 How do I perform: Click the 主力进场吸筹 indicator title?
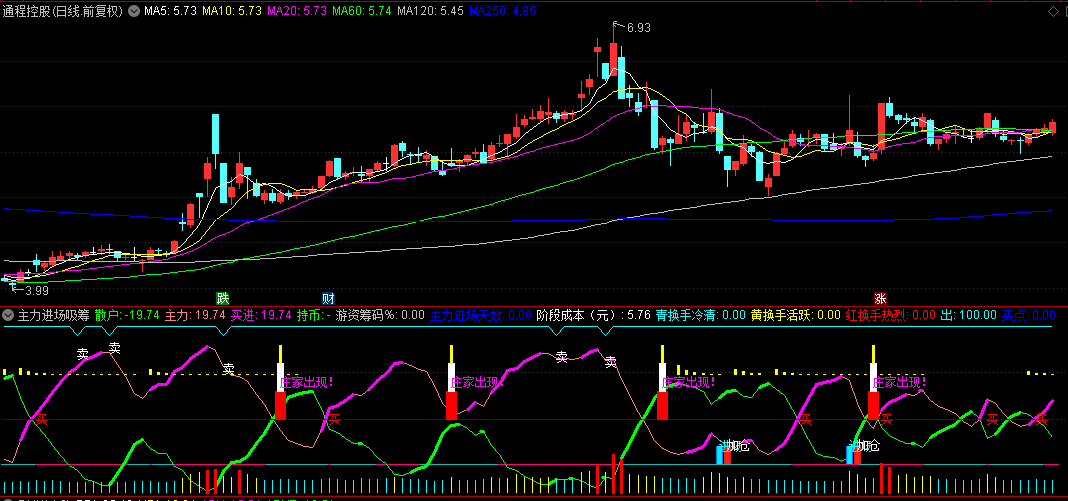point(53,315)
